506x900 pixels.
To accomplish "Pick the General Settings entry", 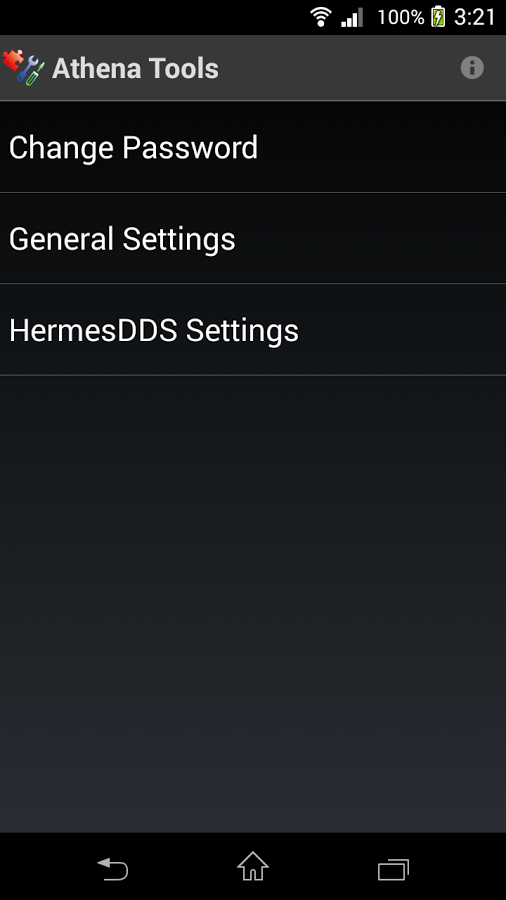I will [x=253, y=238].
